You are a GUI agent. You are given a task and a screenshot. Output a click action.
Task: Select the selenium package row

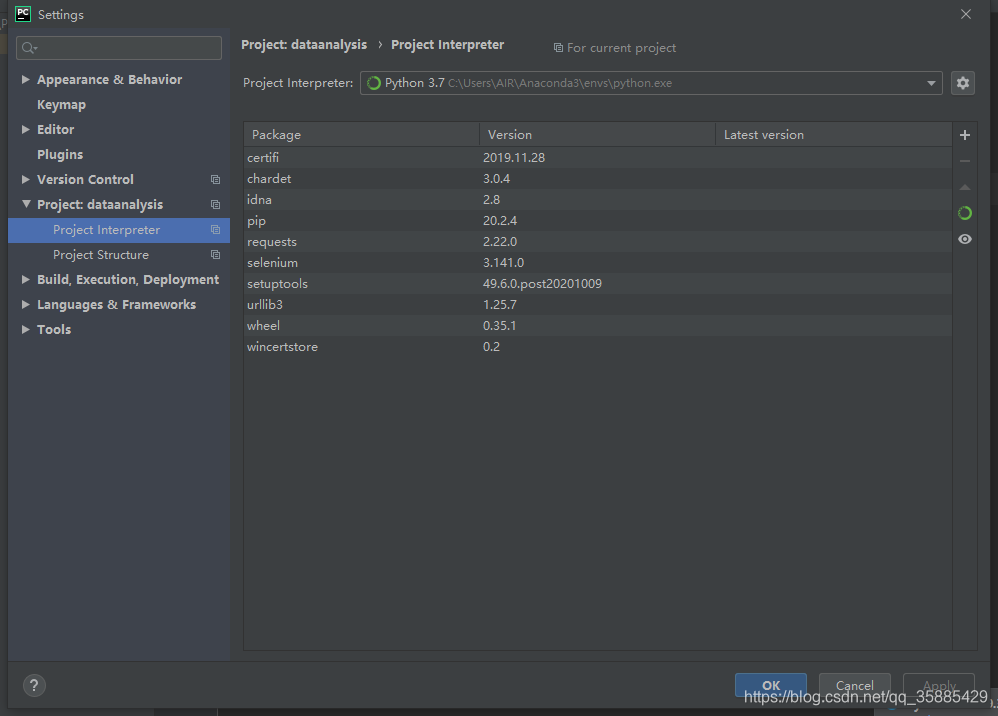point(598,262)
